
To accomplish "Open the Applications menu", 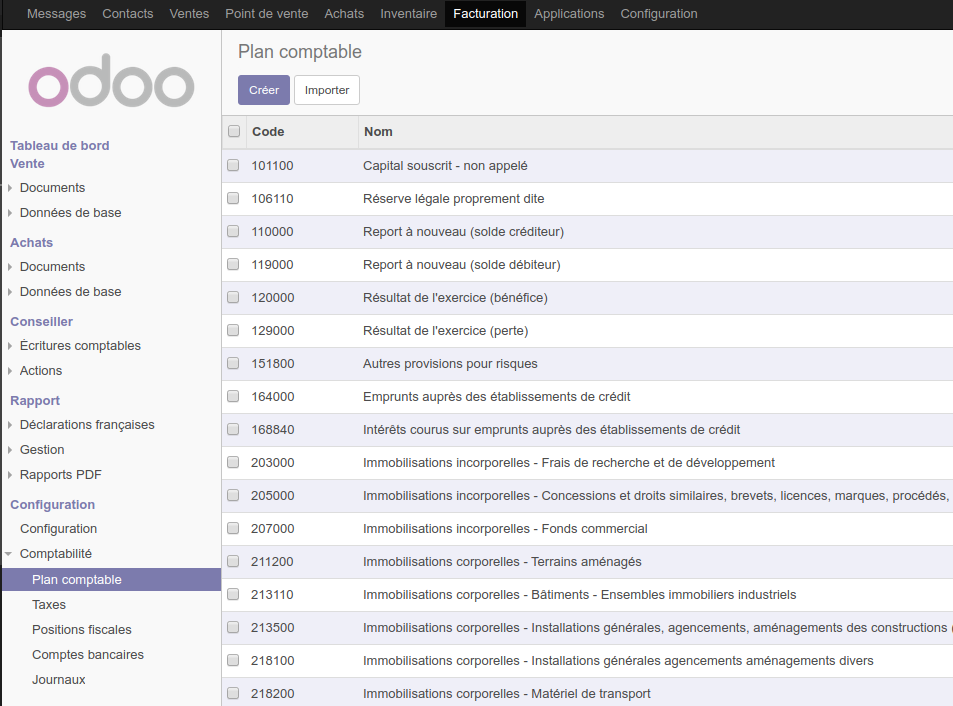I will click(569, 14).
